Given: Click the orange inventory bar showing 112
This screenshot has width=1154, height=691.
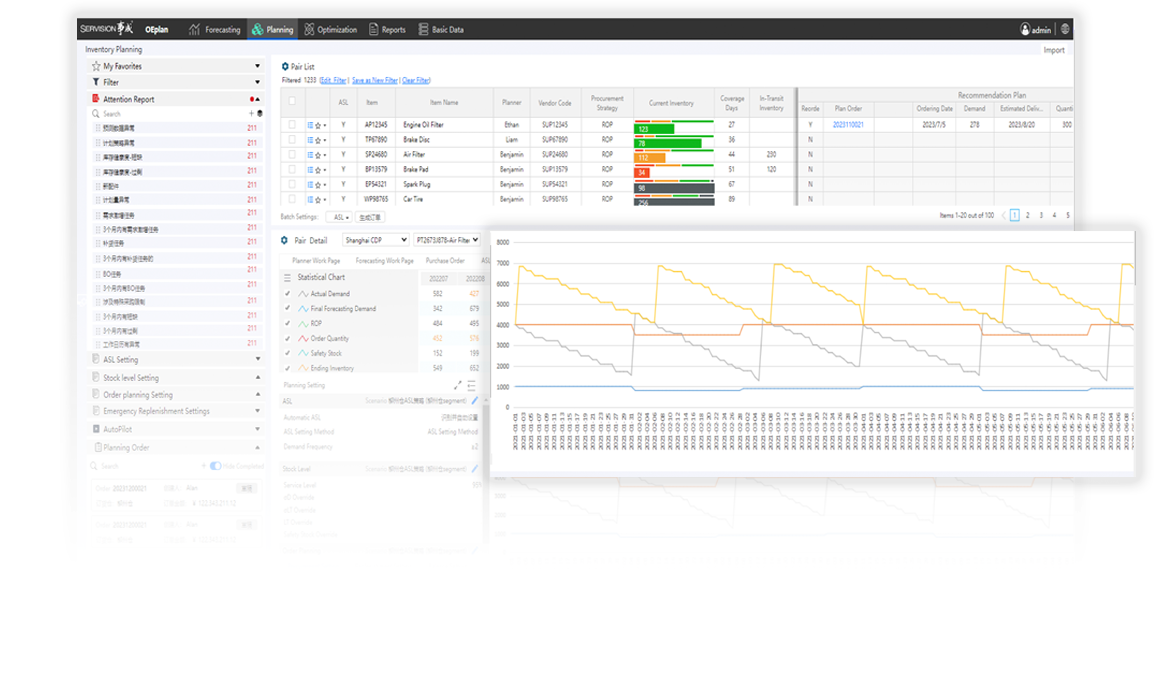Looking at the screenshot, I should point(650,157).
